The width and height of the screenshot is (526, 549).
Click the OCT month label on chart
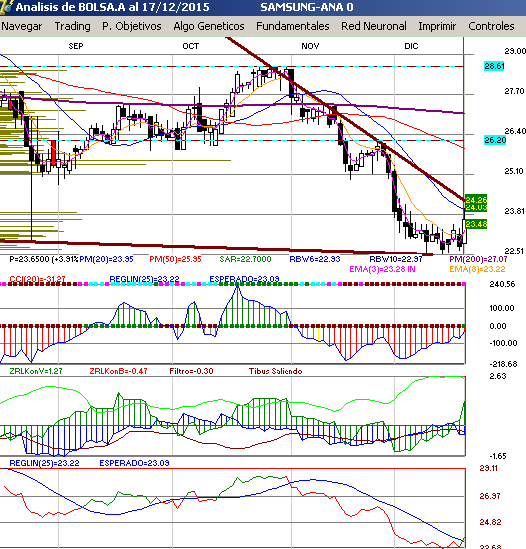tap(191, 46)
